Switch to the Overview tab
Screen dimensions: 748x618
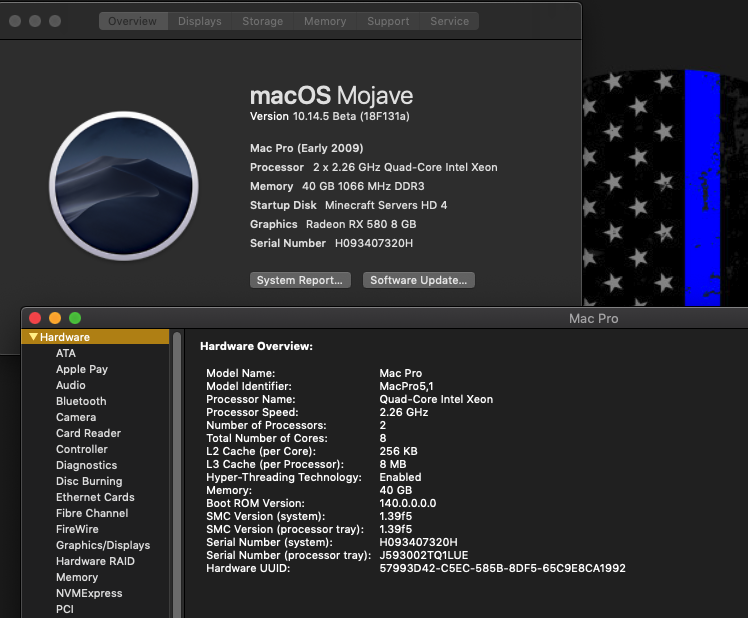[133, 21]
